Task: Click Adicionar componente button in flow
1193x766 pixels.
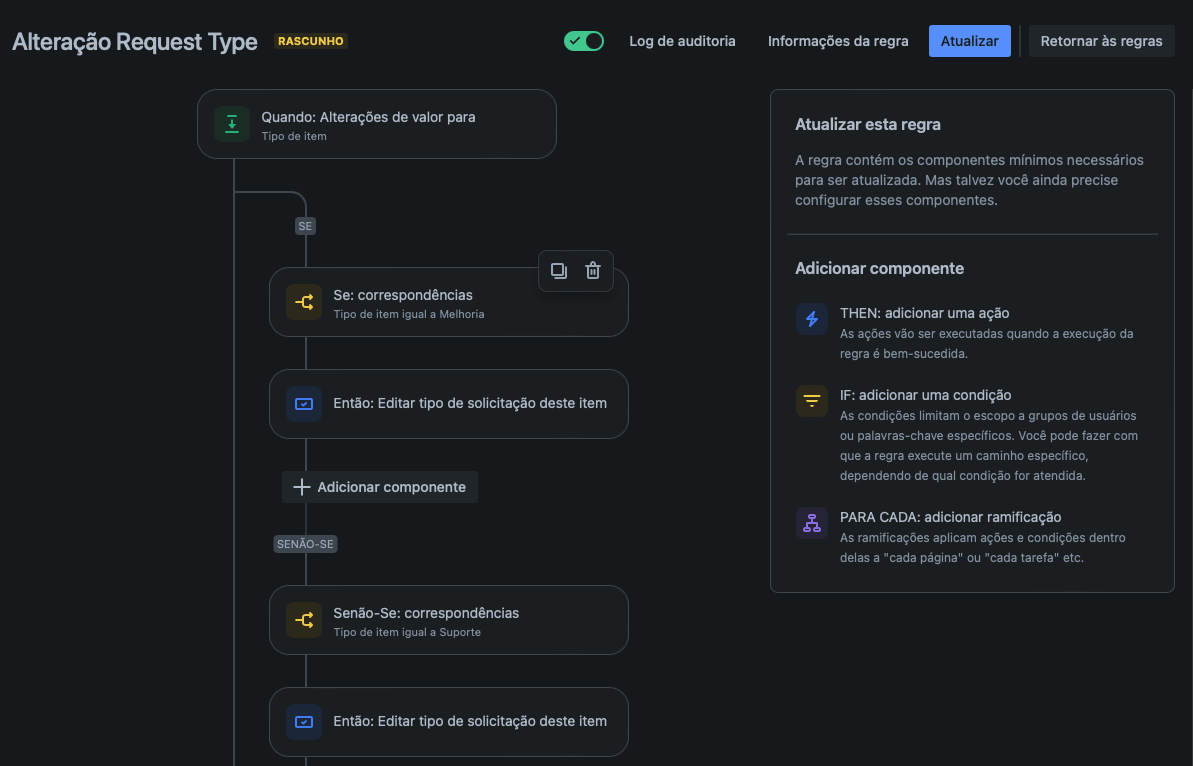Action: [380, 487]
